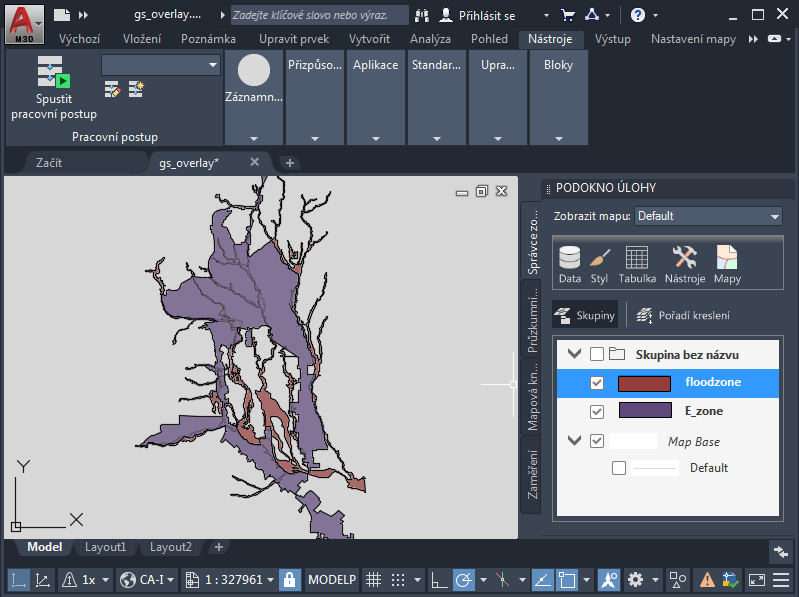Toggle the grid display in status bar

374,580
